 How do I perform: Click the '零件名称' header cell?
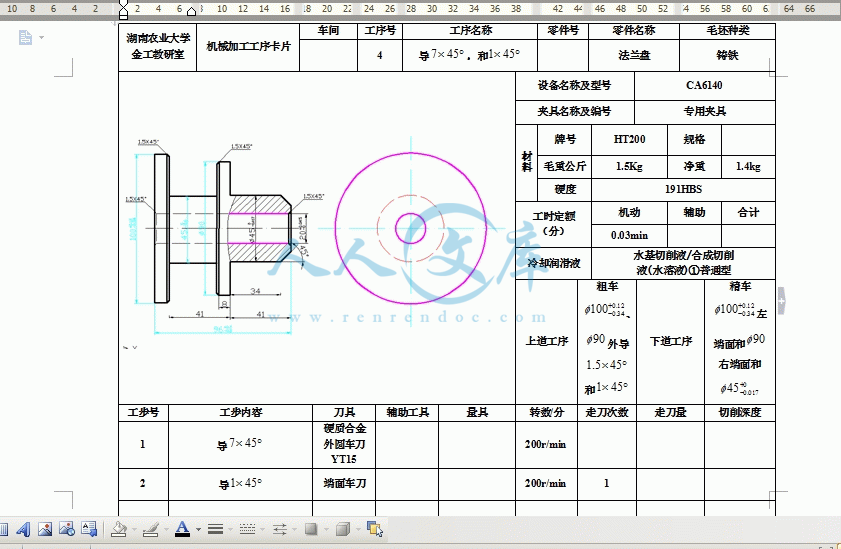click(634, 31)
